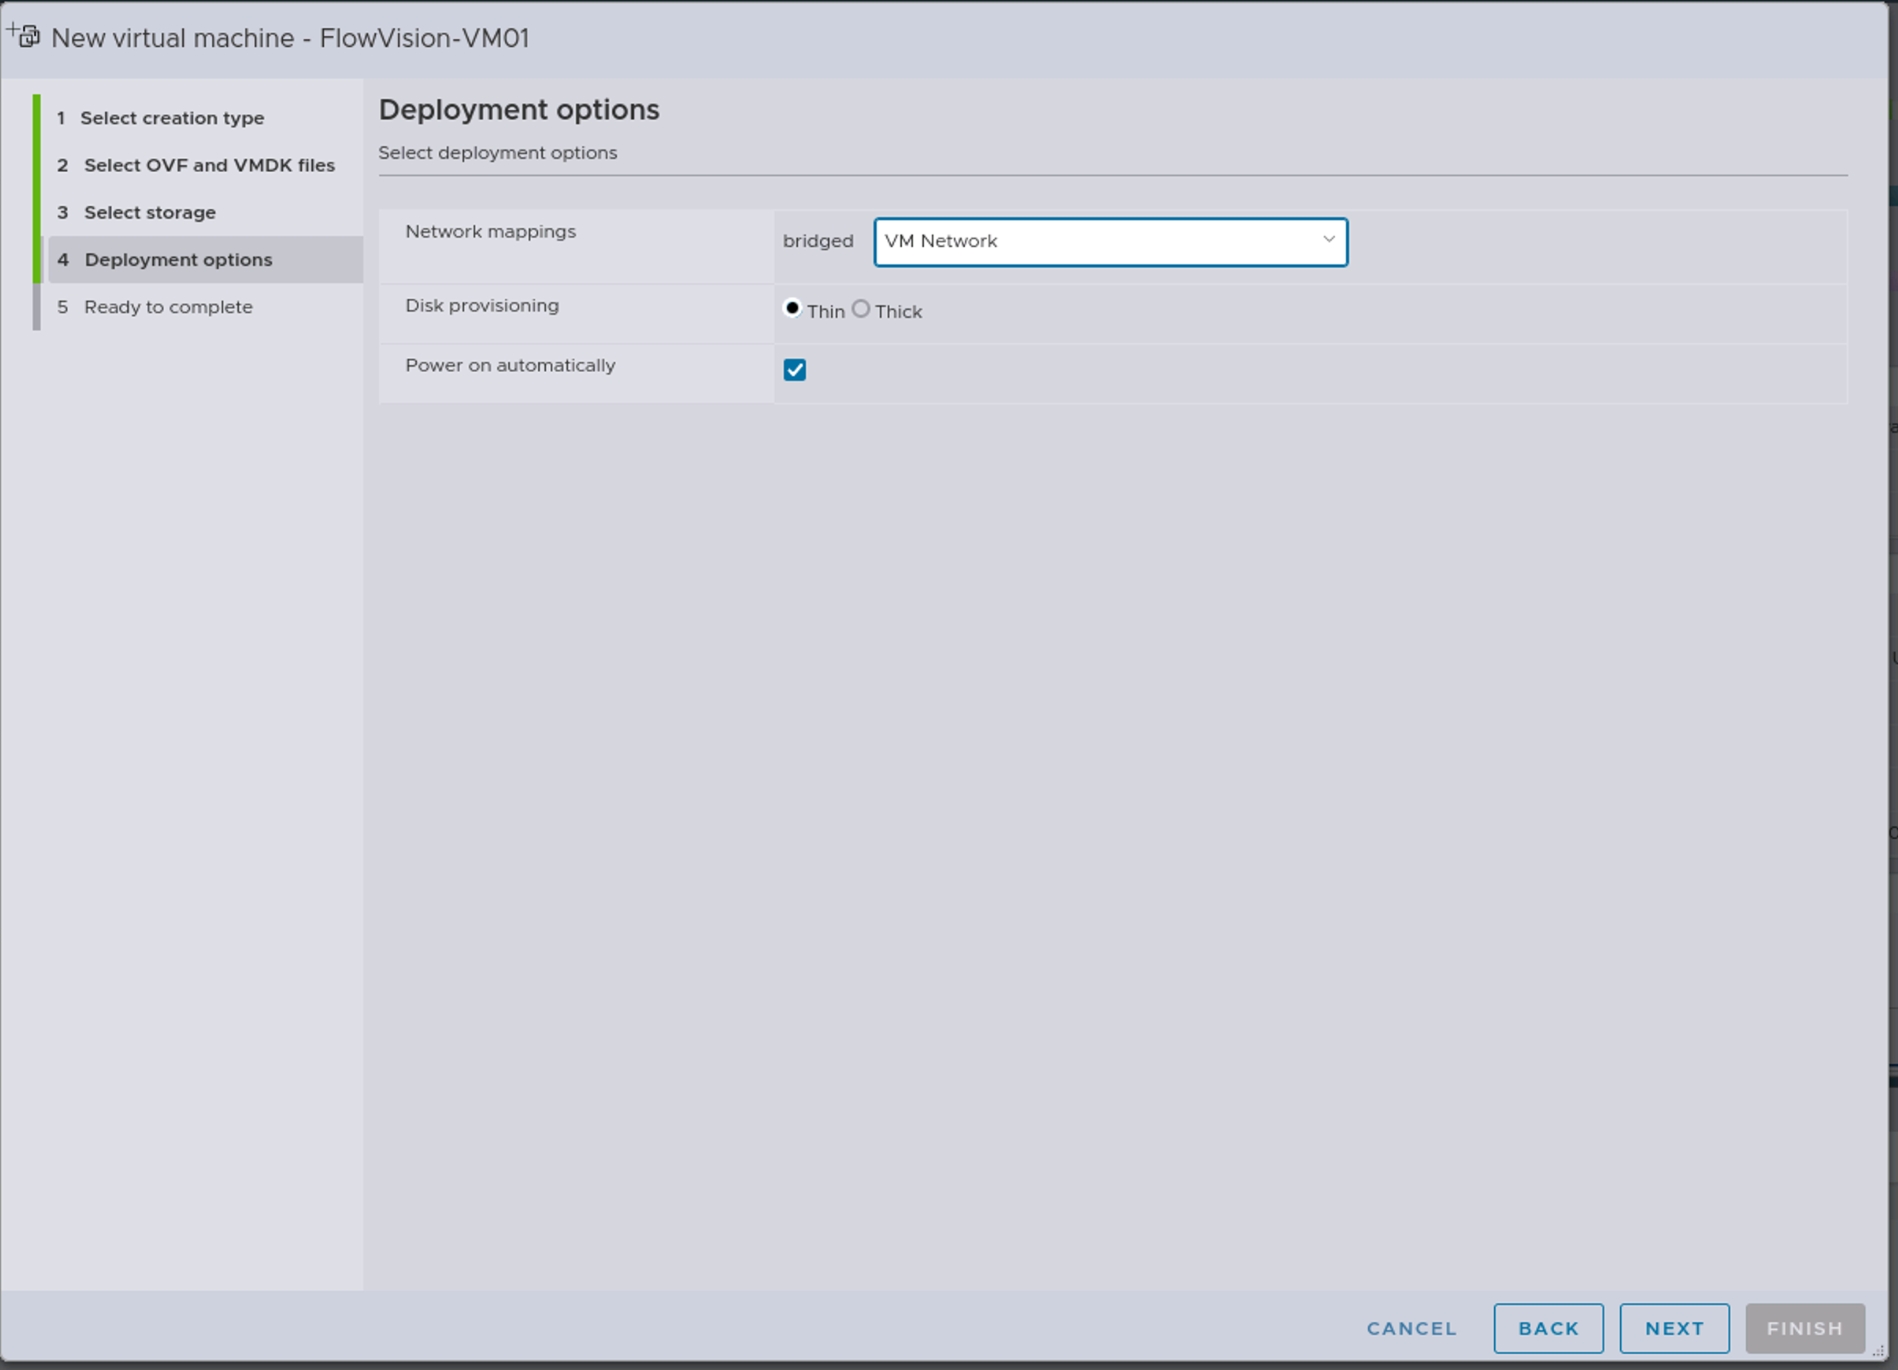1898x1370 pixels.
Task: Click the Disk provisioning row label
Action: point(482,306)
